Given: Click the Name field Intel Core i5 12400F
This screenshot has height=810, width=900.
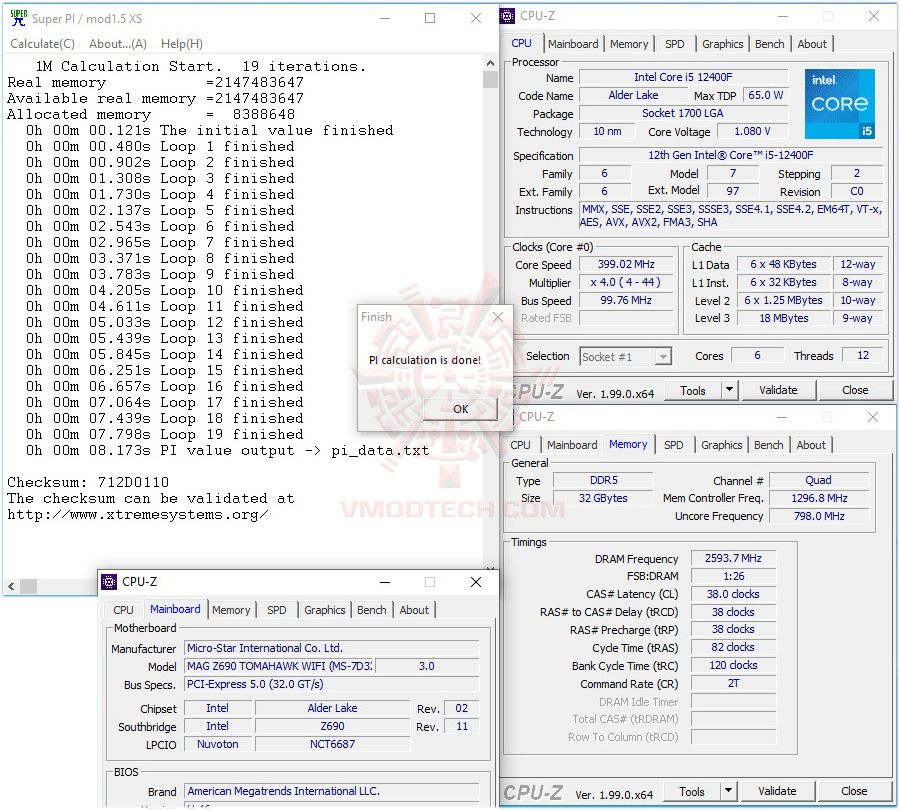Looking at the screenshot, I should pos(682,77).
